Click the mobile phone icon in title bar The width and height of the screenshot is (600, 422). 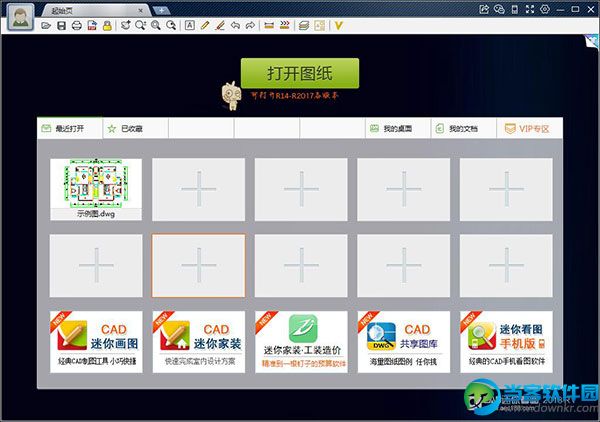pos(515,9)
